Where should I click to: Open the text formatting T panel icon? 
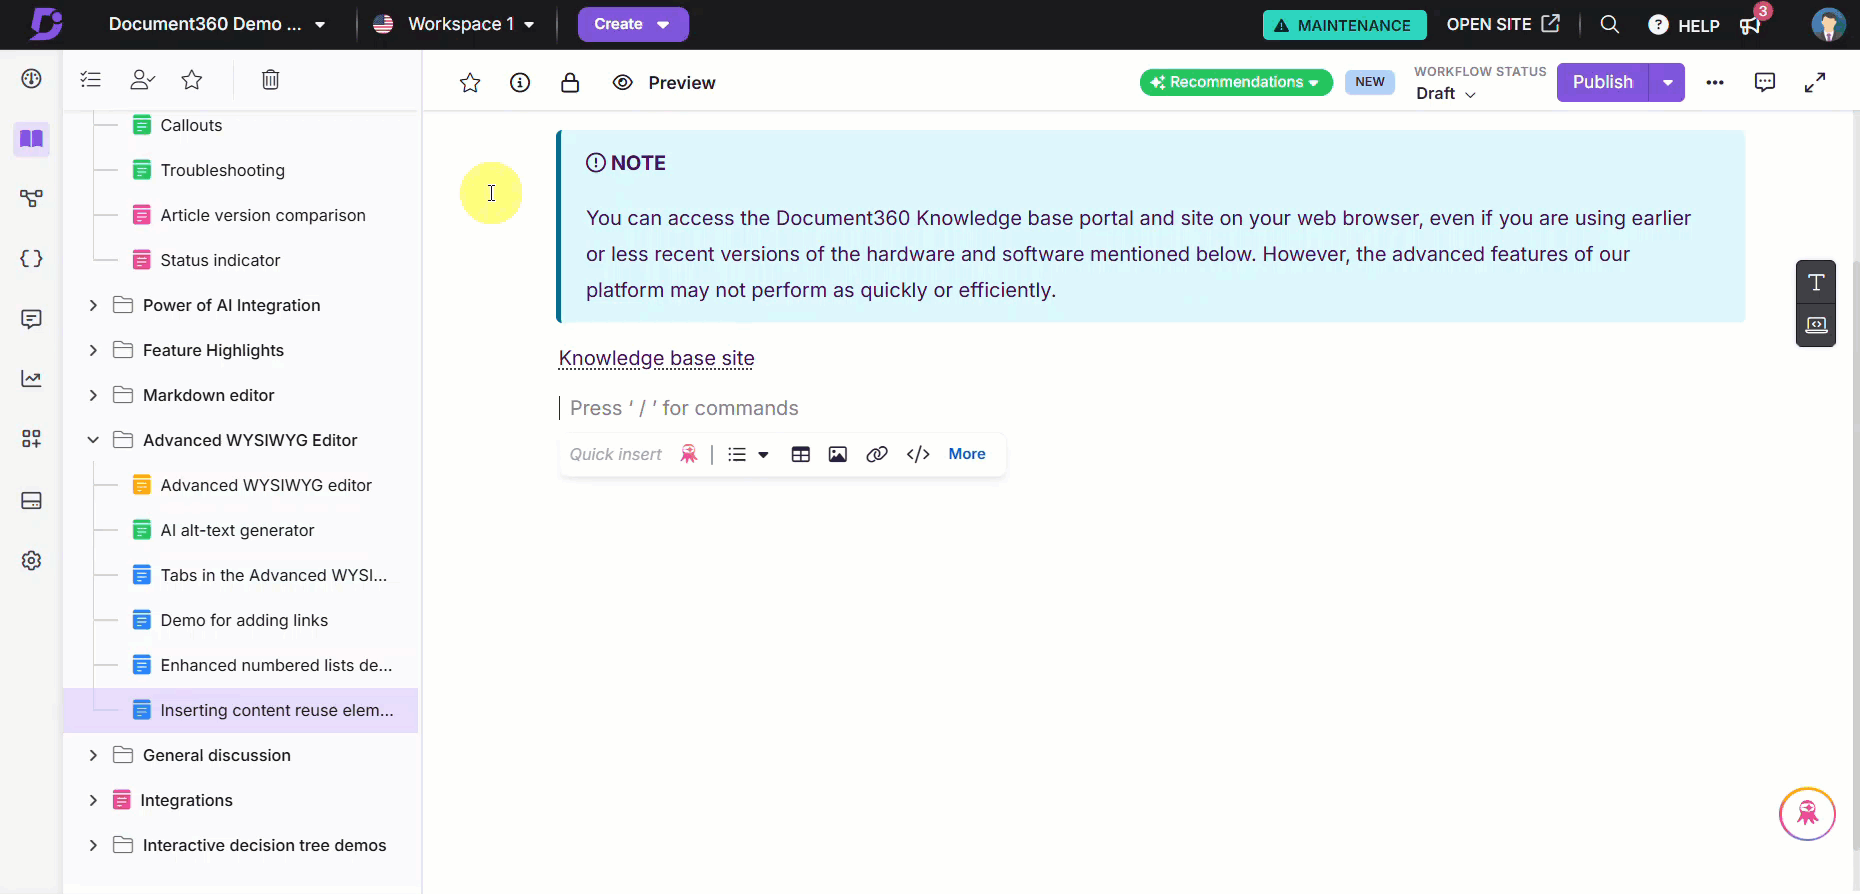(1816, 283)
